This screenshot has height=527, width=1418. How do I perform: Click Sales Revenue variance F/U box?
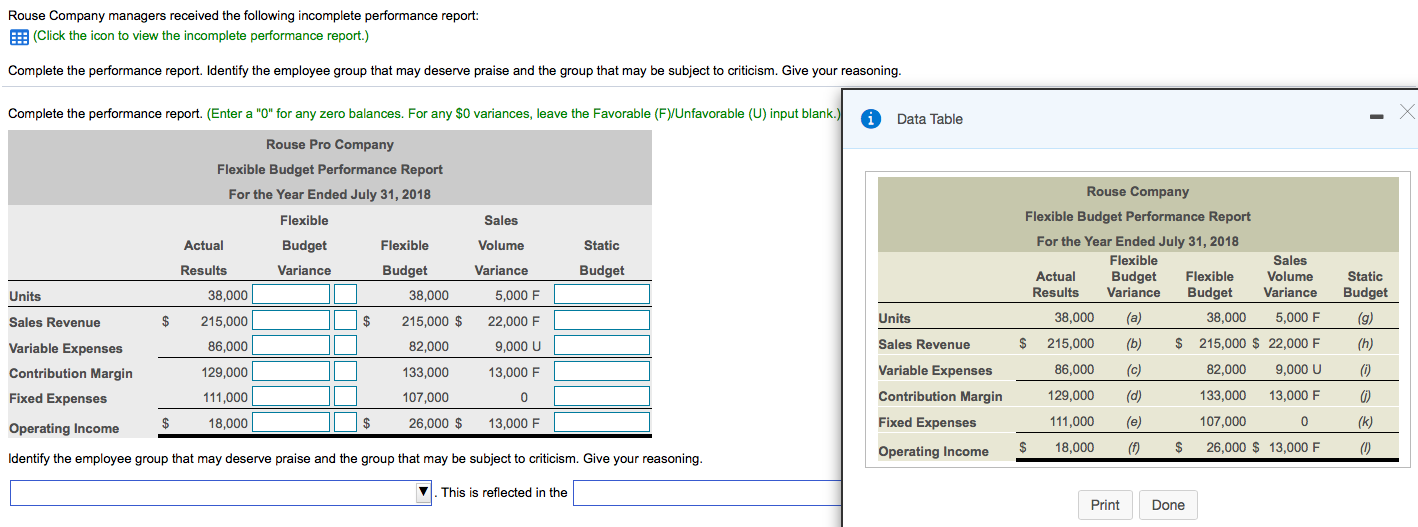(345, 321)
